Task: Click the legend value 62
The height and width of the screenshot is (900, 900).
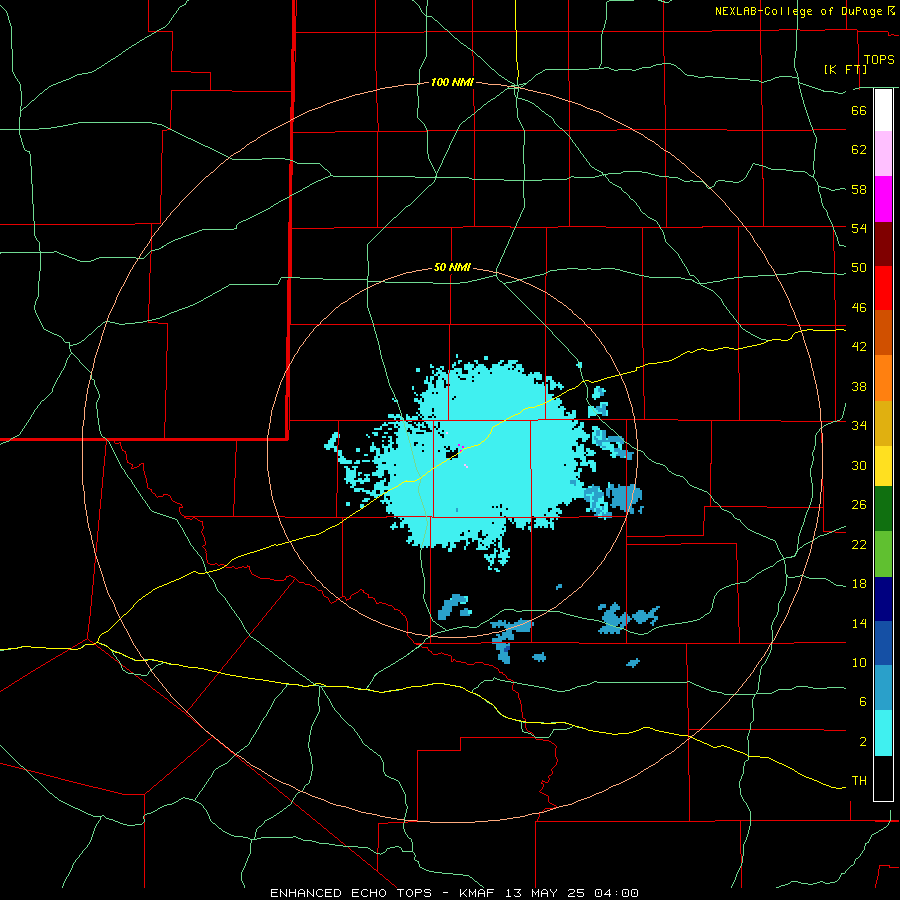Action: point(859,150)
